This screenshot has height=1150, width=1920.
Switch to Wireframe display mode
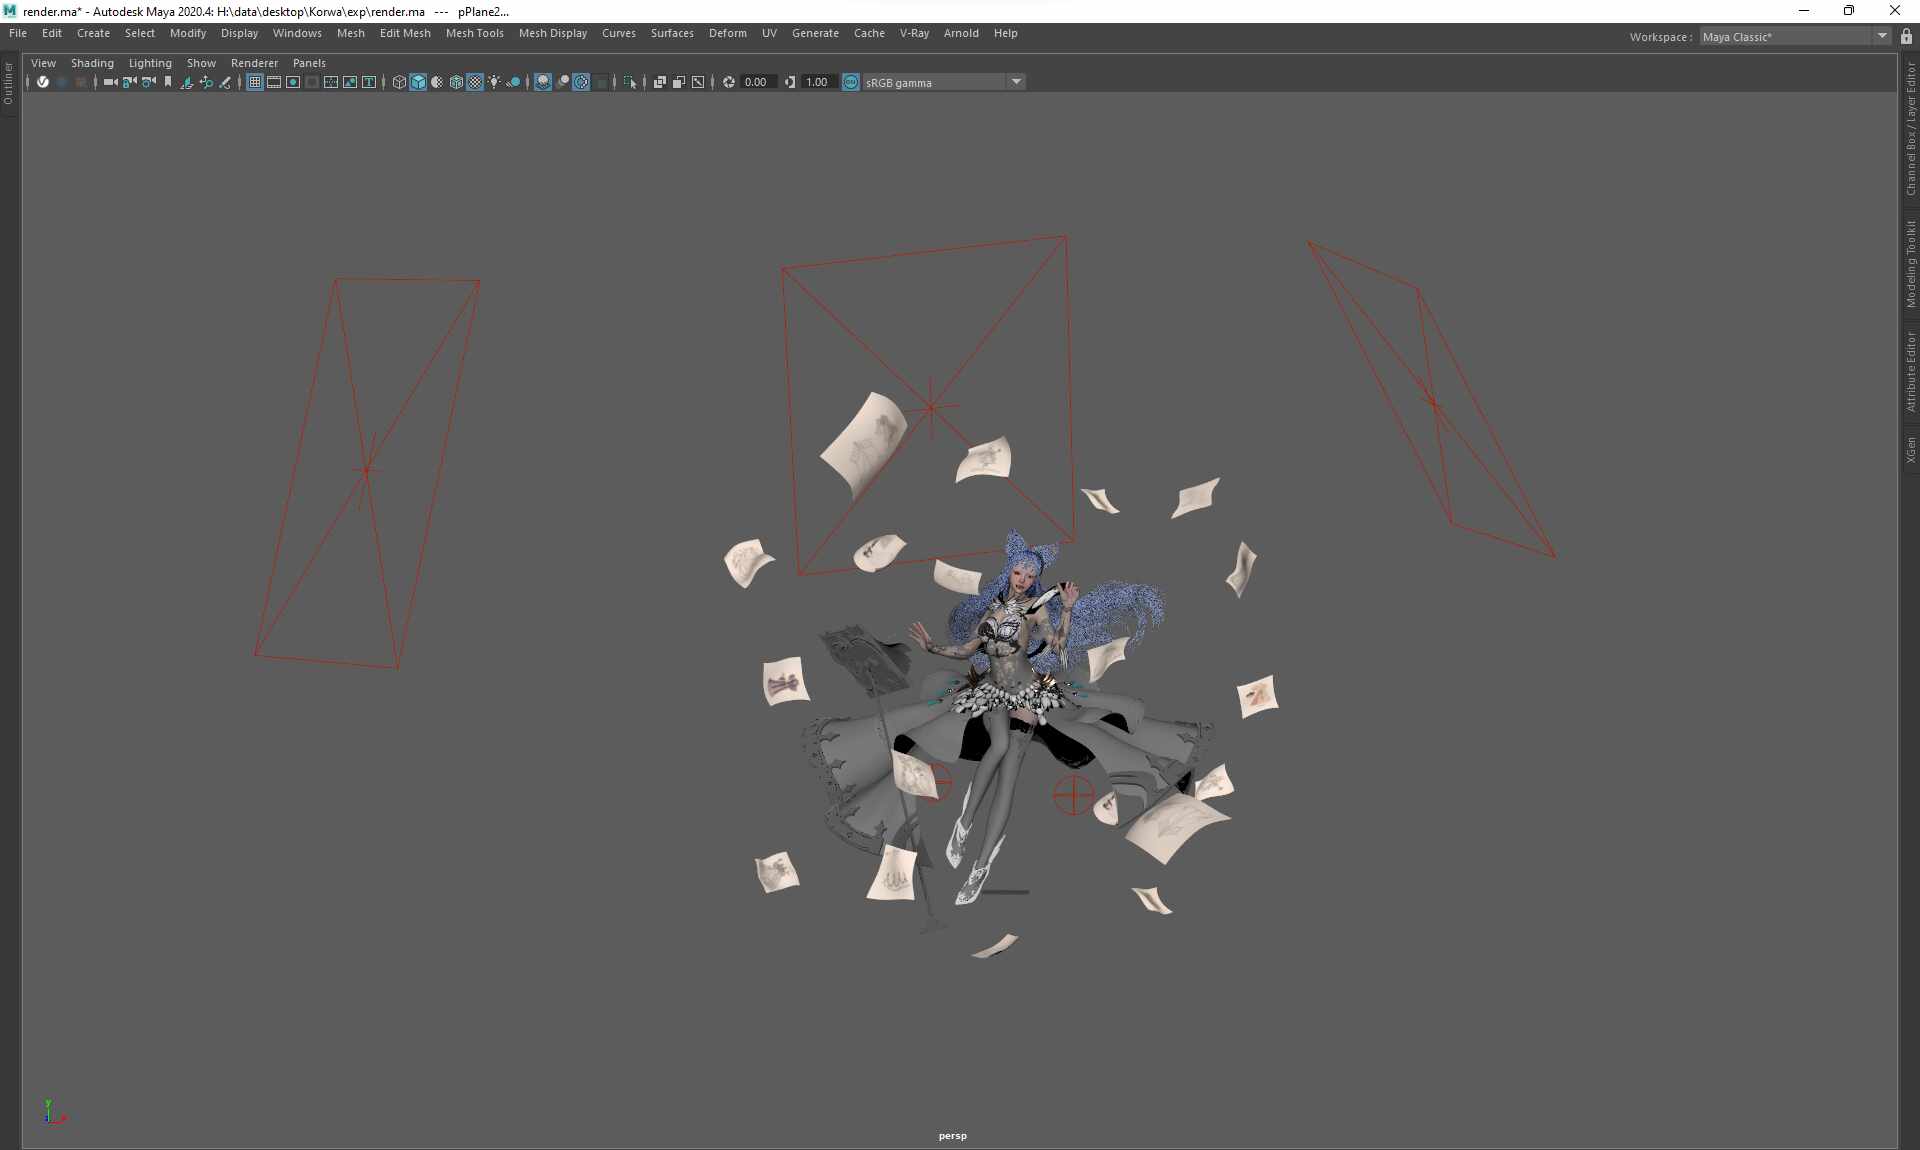[399, 82]
